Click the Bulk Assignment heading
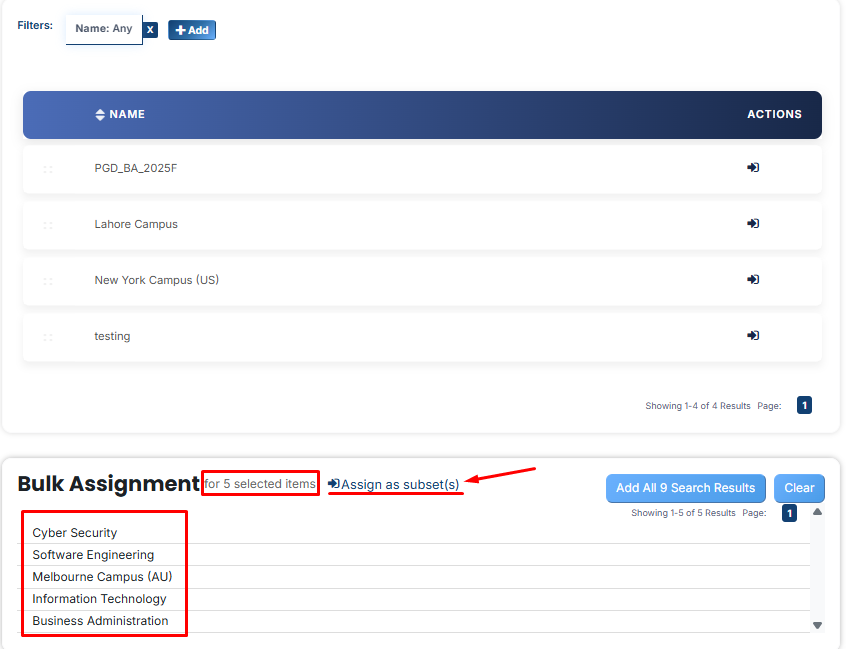The width and height of the screenshot is (846, 649). click(108, 484)
